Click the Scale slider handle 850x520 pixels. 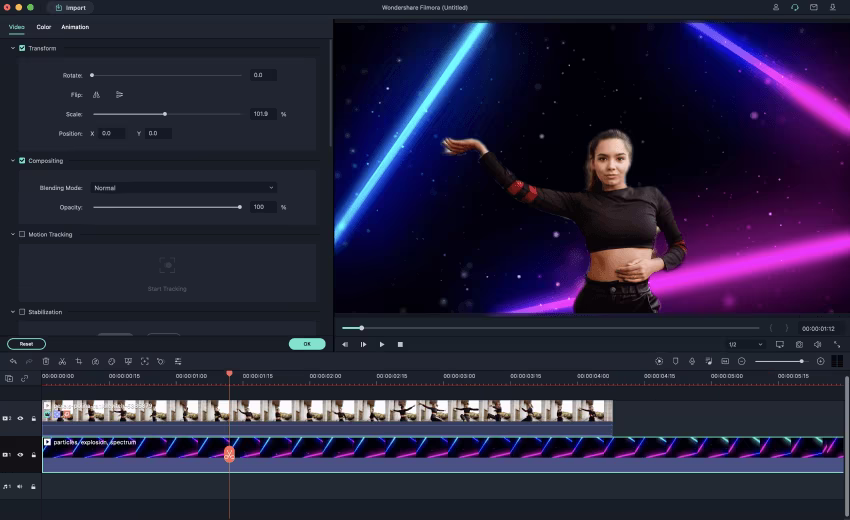tap(165, 114)
